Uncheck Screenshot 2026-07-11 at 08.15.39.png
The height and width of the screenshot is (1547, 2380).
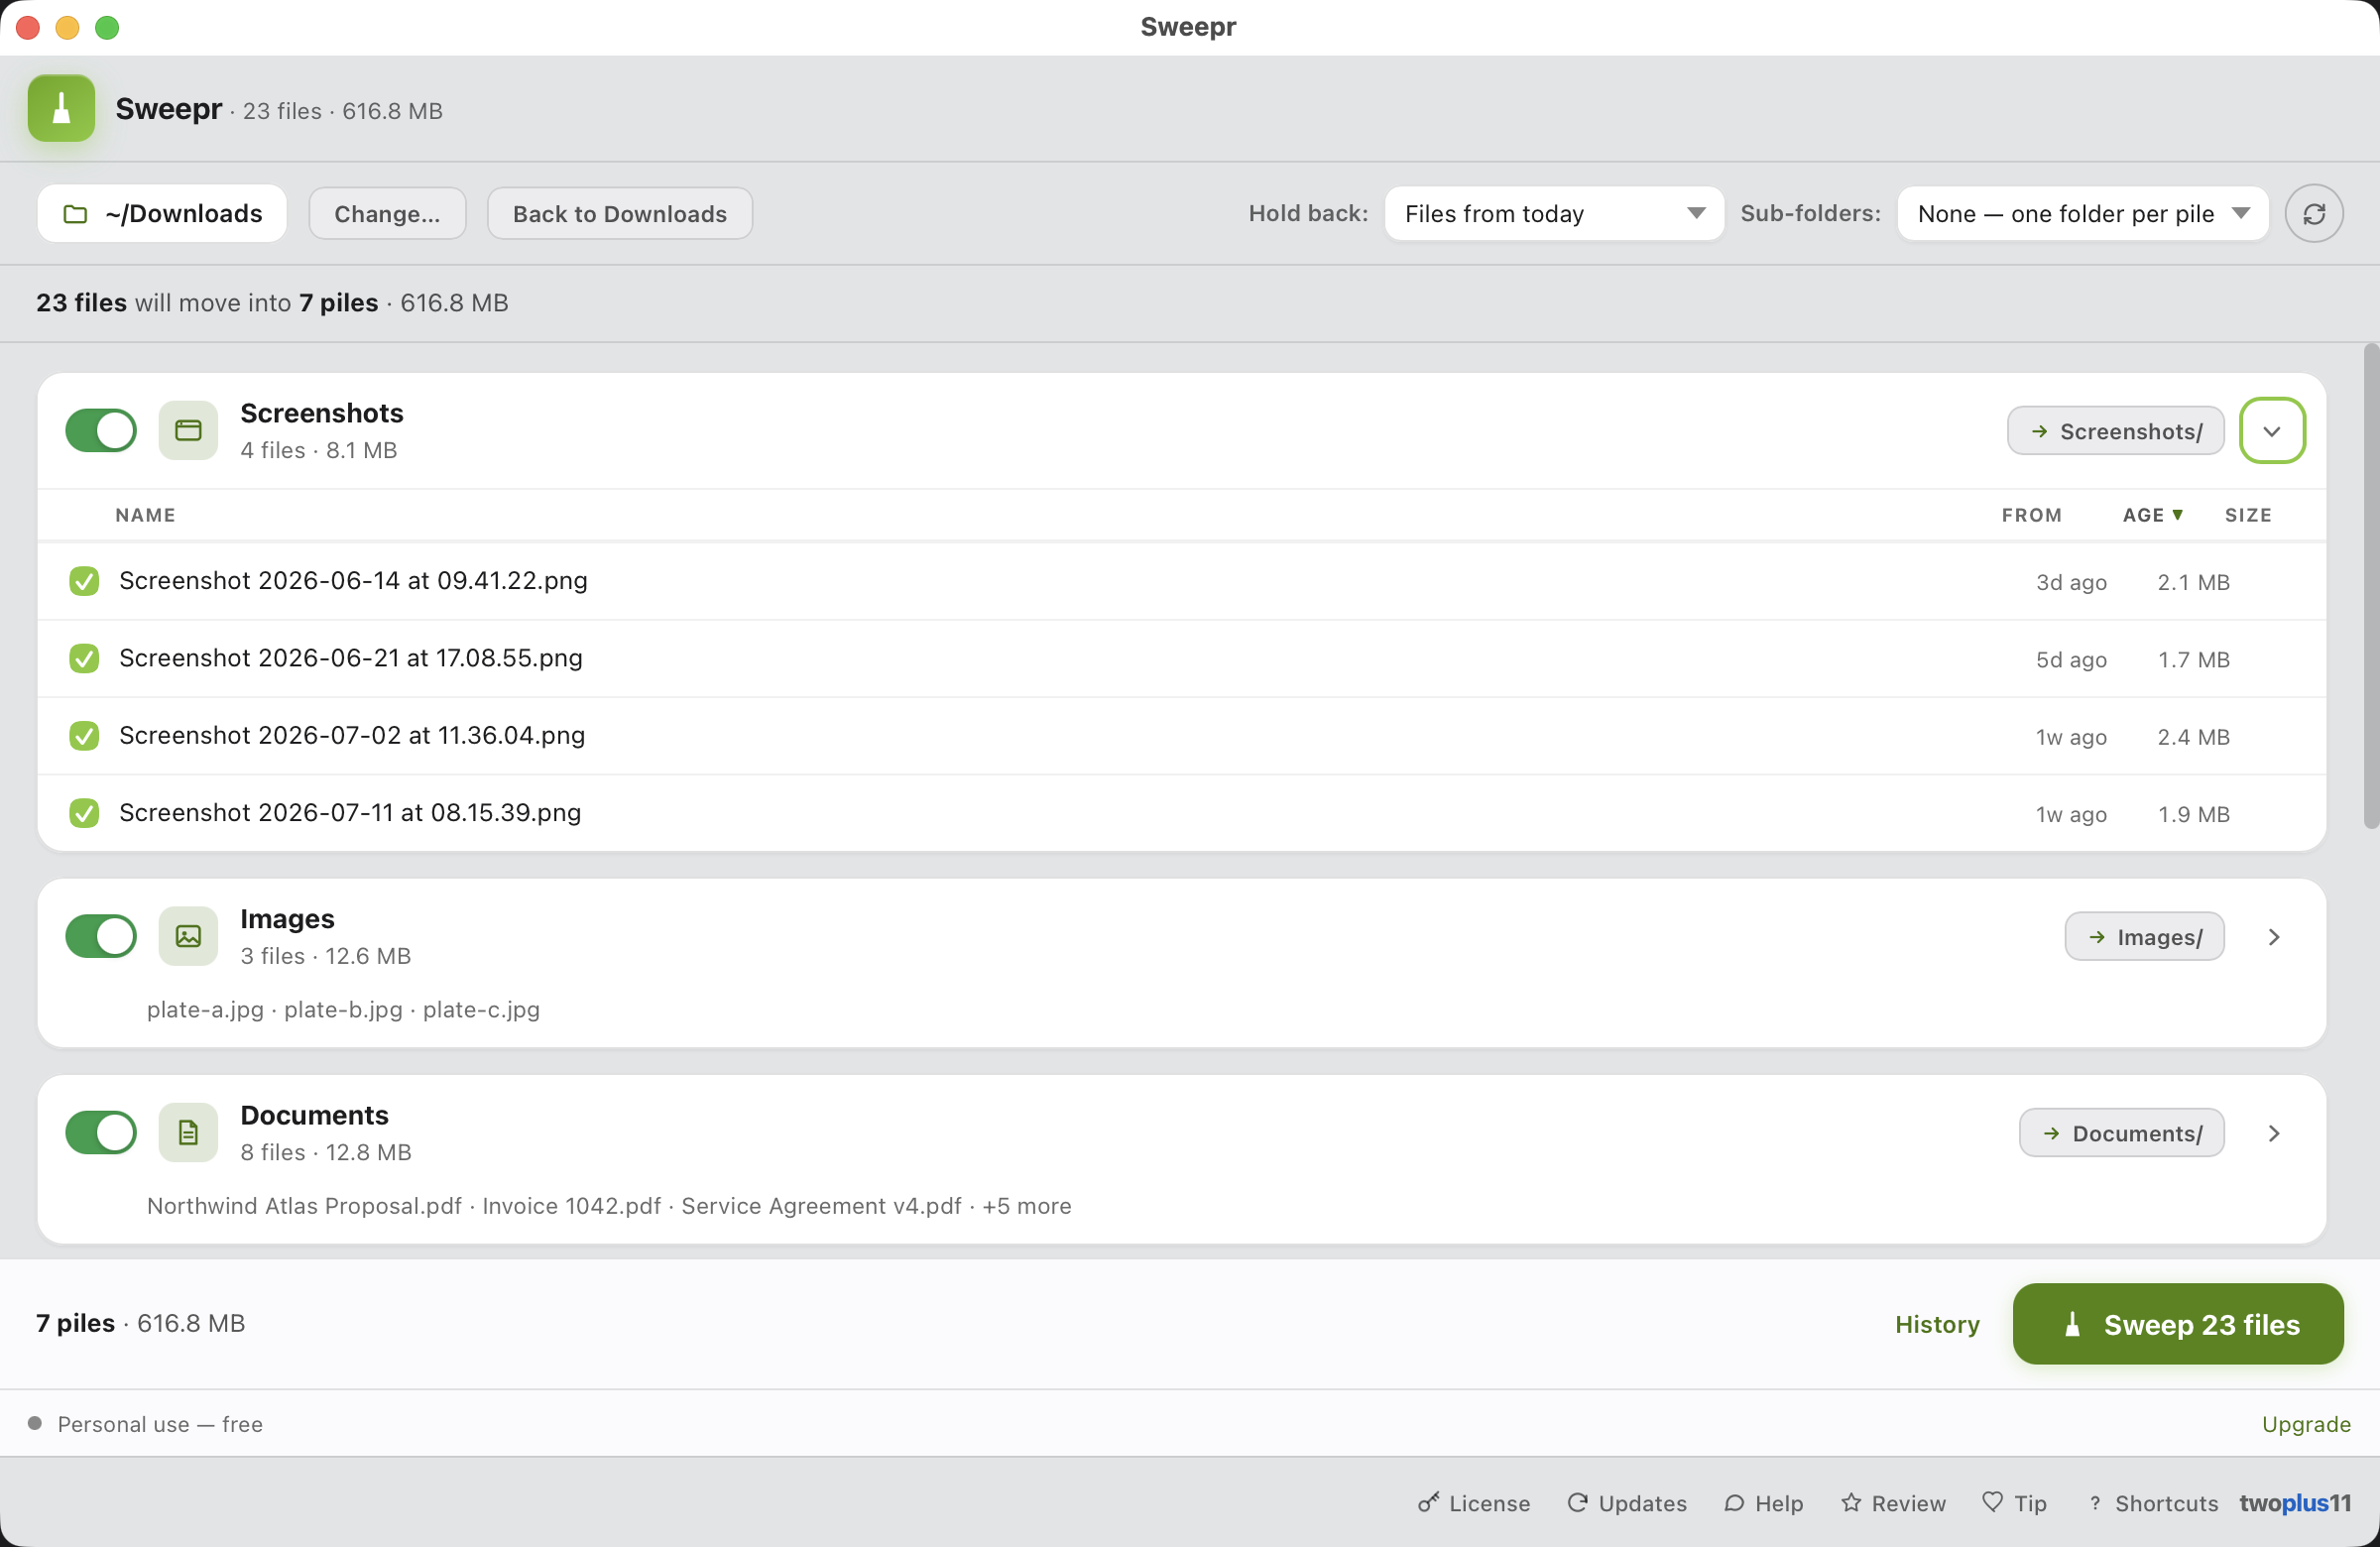pos(84,813)
